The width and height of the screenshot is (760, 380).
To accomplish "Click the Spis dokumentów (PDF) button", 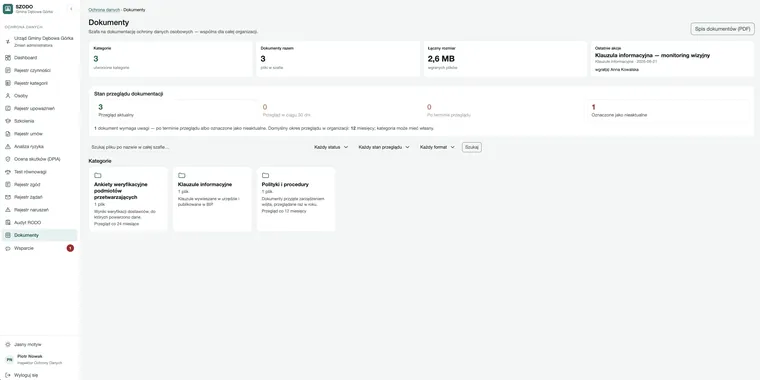I will click(x=722, y=29).
